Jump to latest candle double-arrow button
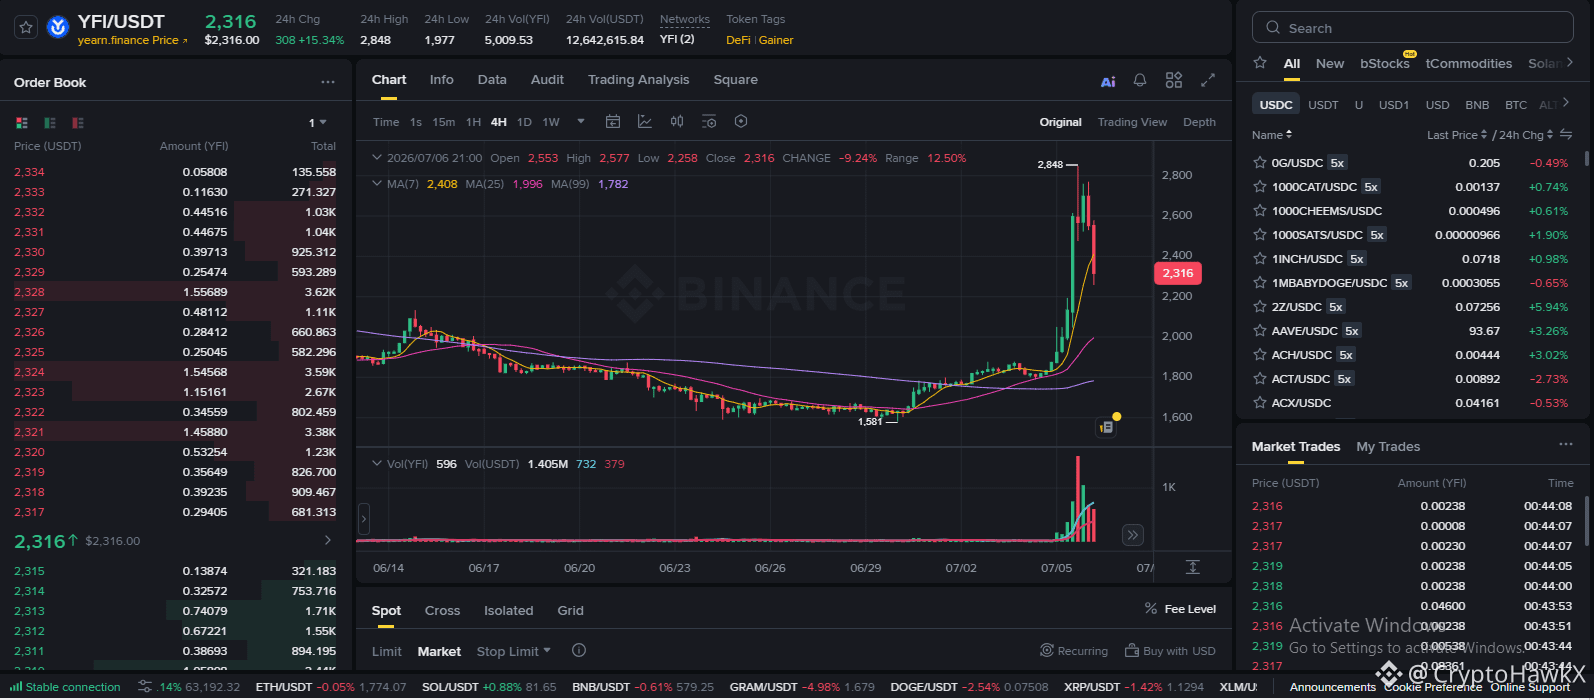The height and width of the screenshot is (700, 1594). point(1132,535)
